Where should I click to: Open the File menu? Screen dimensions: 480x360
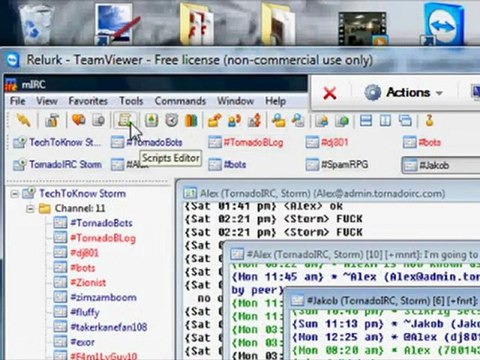pyautogui.click(x=18, y=101)
